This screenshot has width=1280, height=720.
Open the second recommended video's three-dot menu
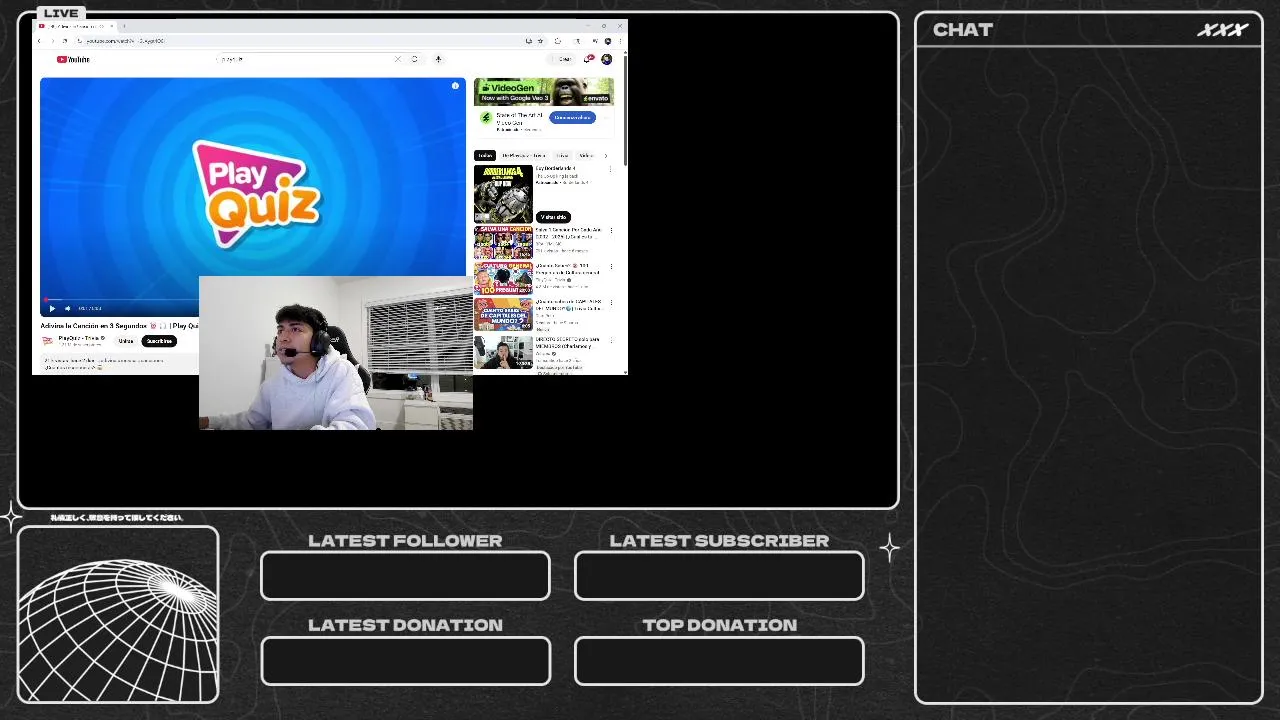point(611,231)
